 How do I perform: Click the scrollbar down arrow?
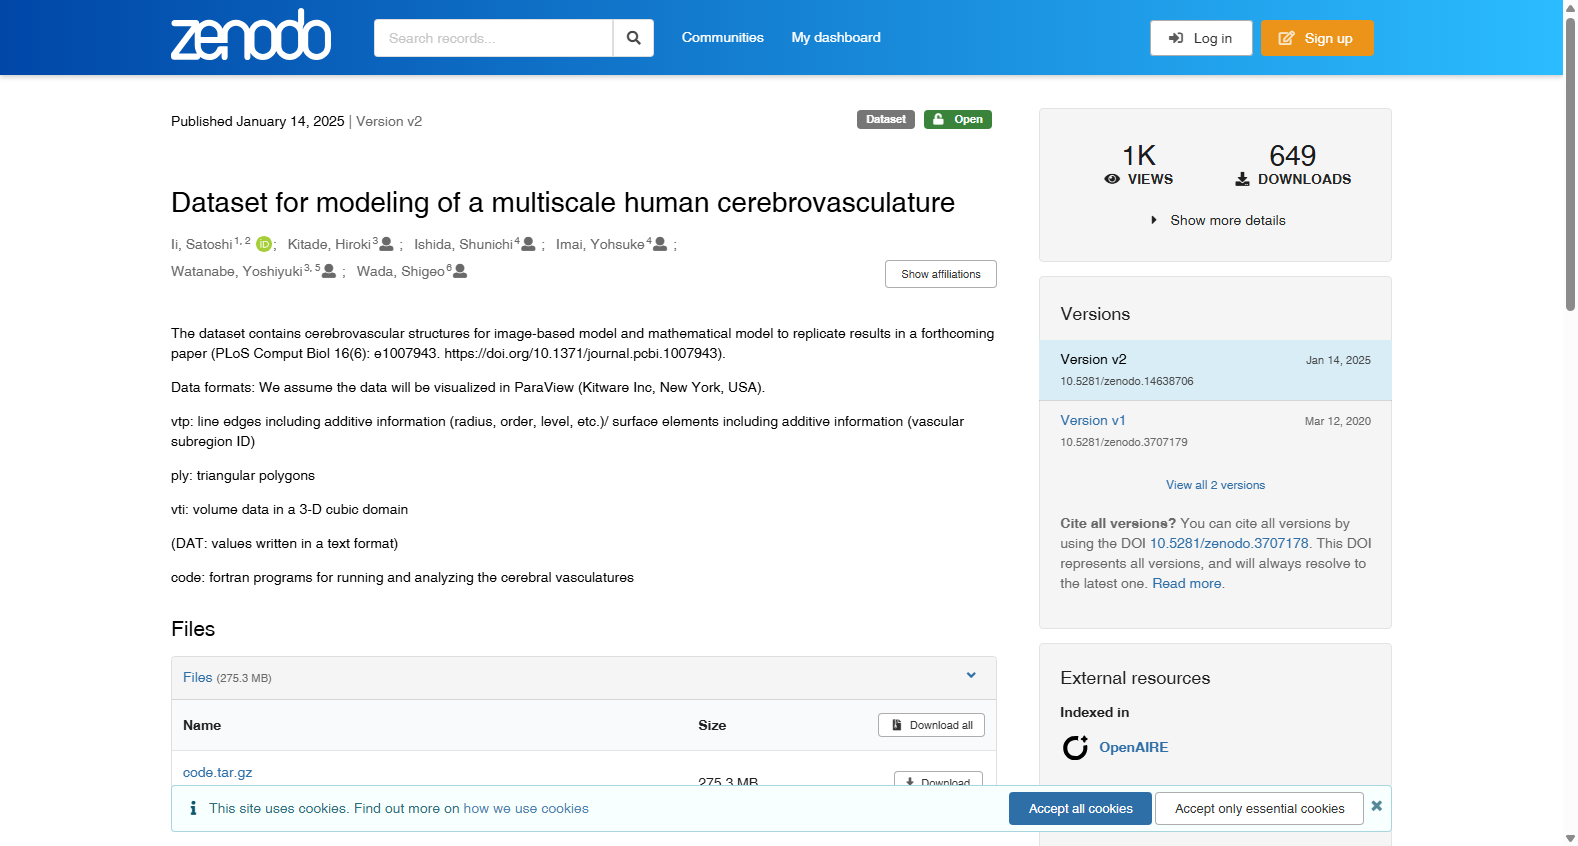(1570, 838)
